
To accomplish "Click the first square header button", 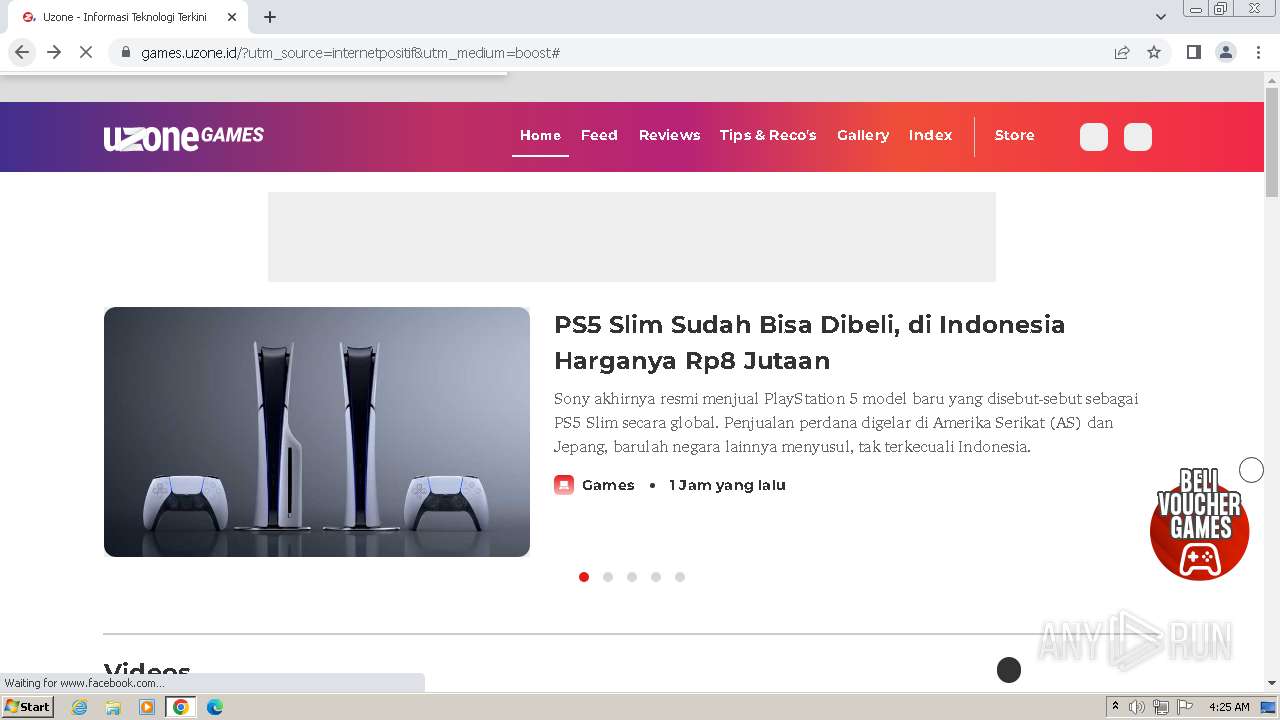I will pos(1094,137).
